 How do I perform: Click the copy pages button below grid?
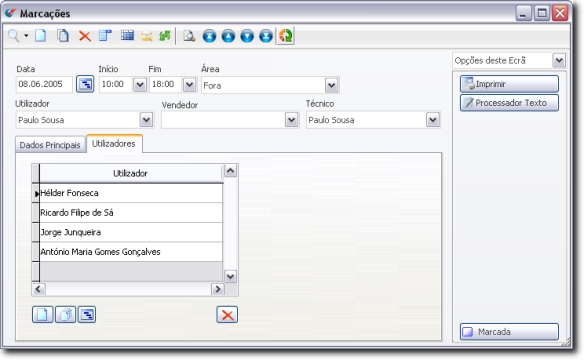[66, 315]
